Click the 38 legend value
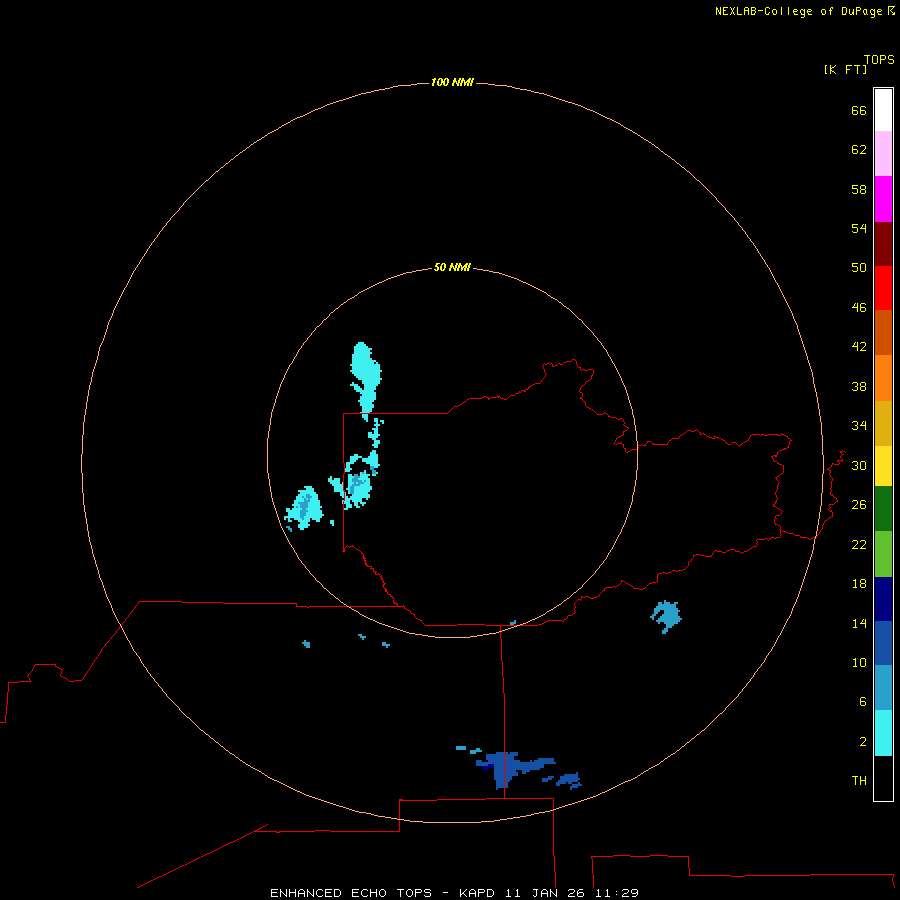This screenshot has height=900, width=900. [x=859, y=386]
